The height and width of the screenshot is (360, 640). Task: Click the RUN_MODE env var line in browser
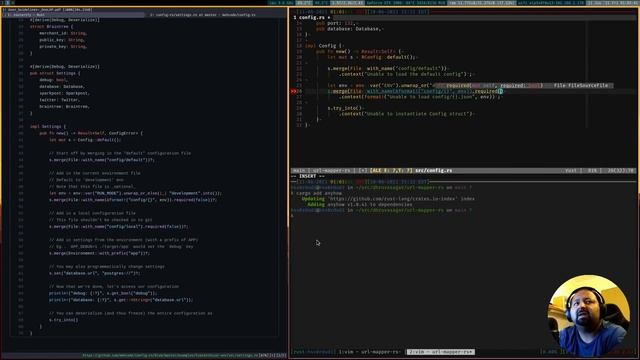(136, 193)
